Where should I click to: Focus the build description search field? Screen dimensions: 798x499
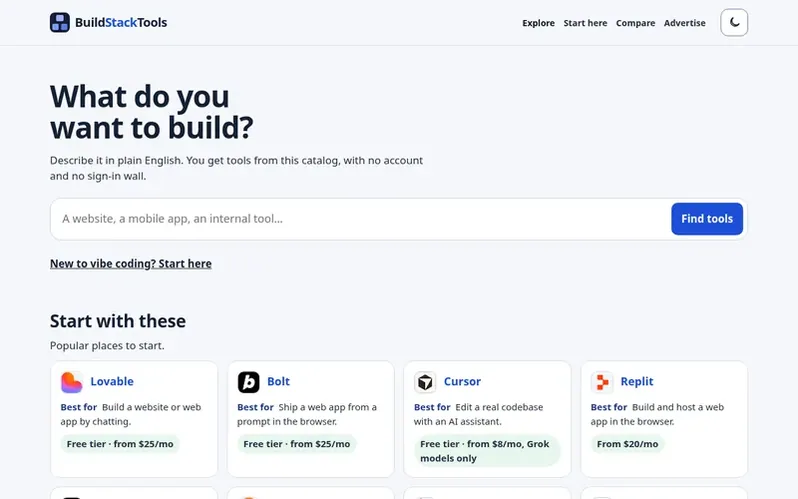[x=360, y=219]
